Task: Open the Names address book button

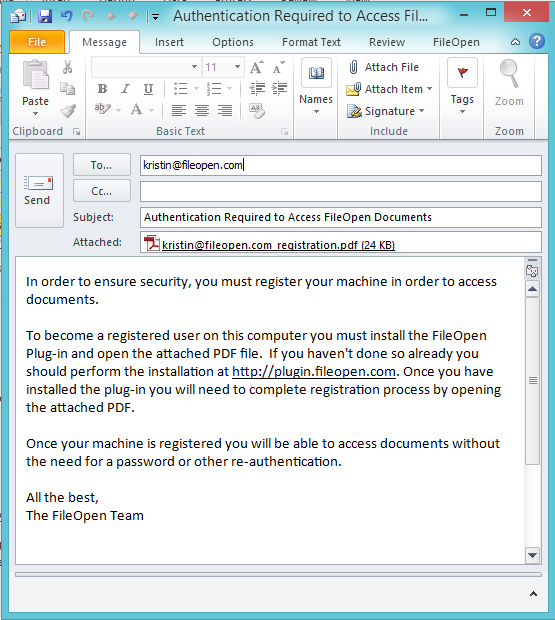Action: (x=316, y=87)
